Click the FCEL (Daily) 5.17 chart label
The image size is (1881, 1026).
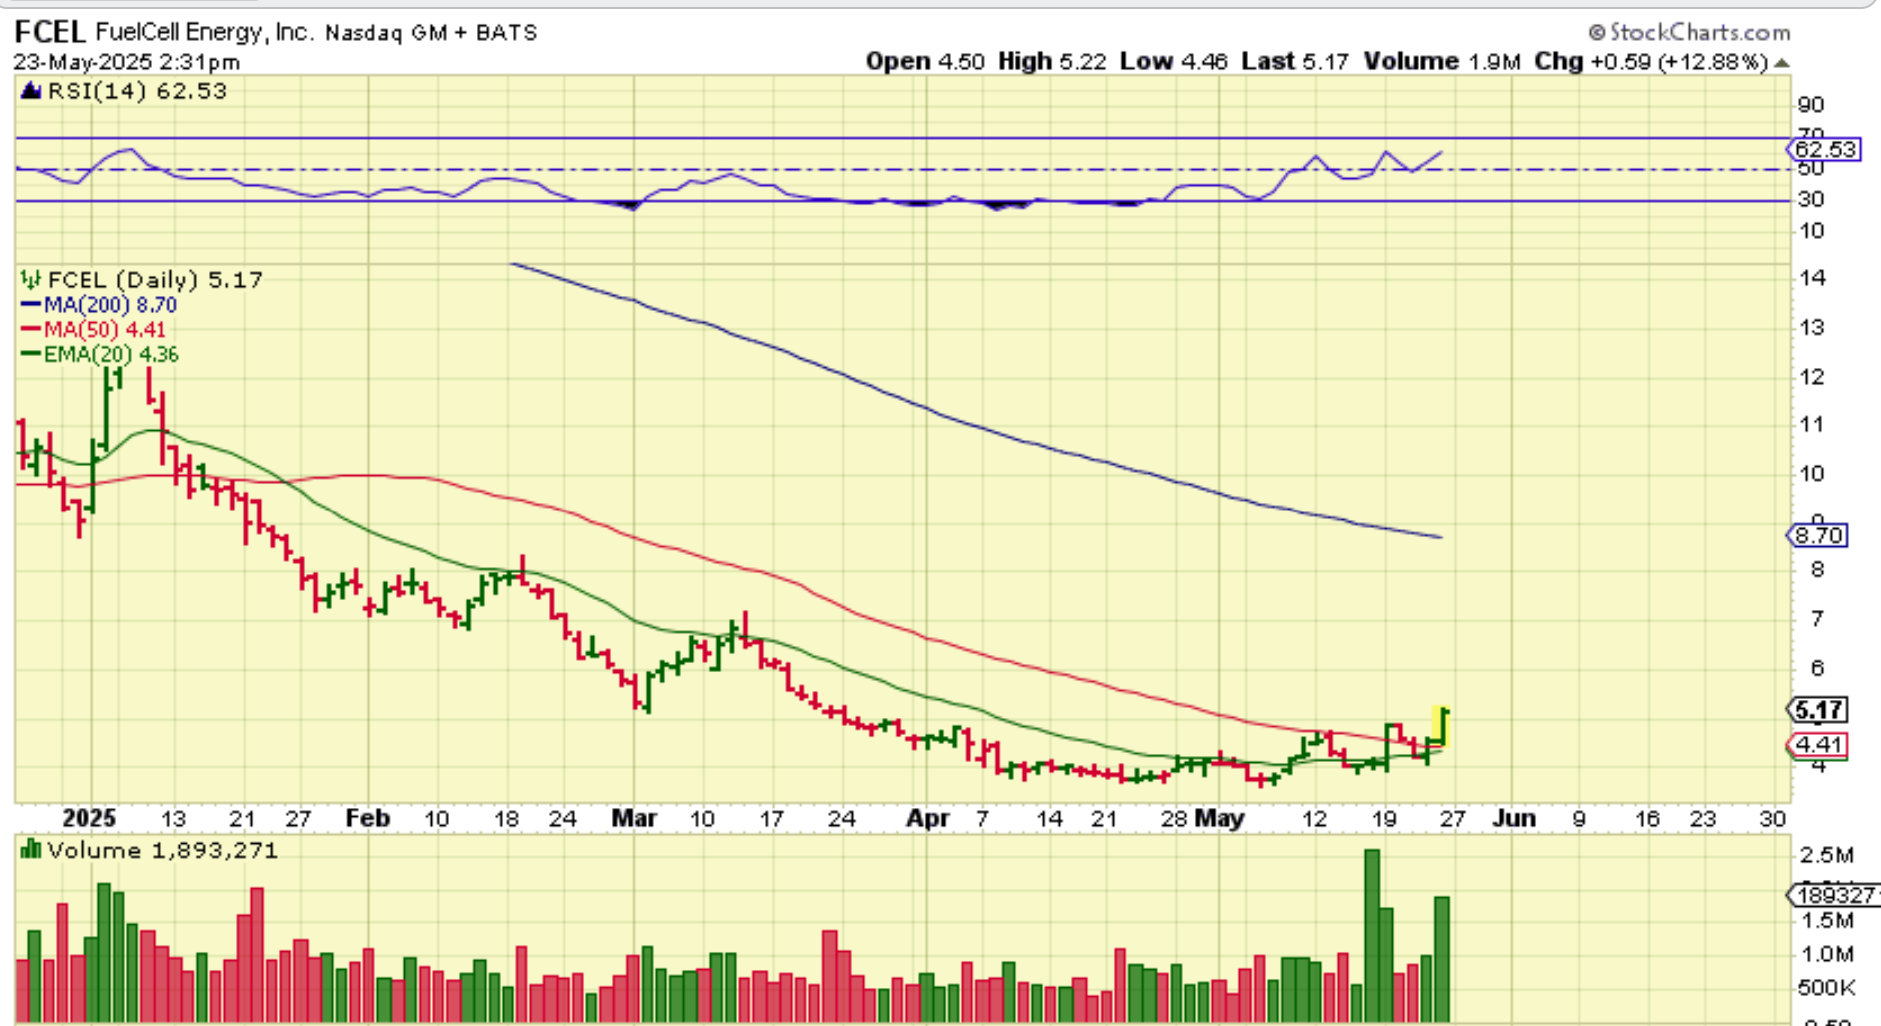point(155,280)
